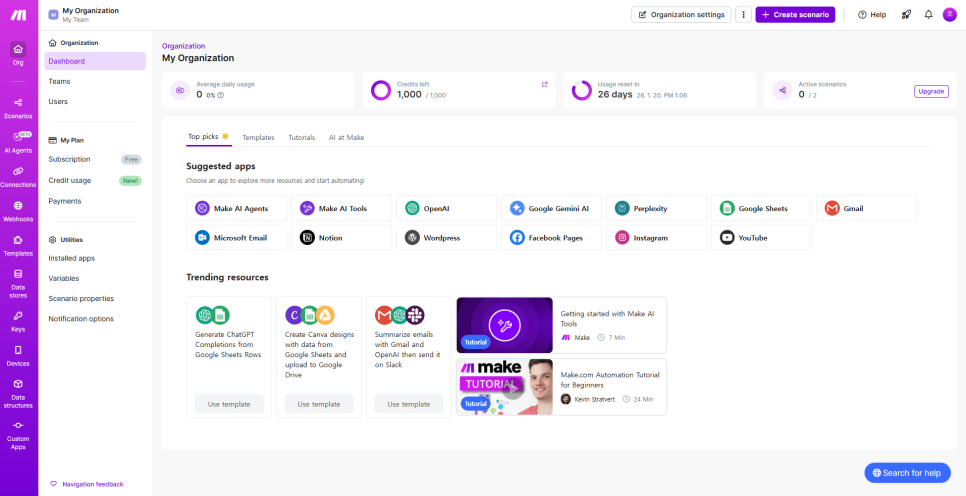The image size is (966, 496).
Task: Click the info icon next to 0%
Action: coord(221,96)
